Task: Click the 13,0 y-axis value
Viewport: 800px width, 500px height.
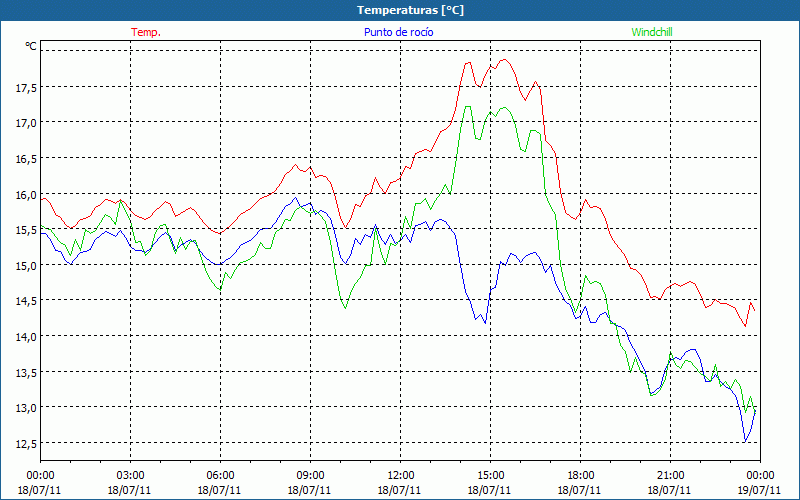Action: pyautogui.click(x=26, y=409)
